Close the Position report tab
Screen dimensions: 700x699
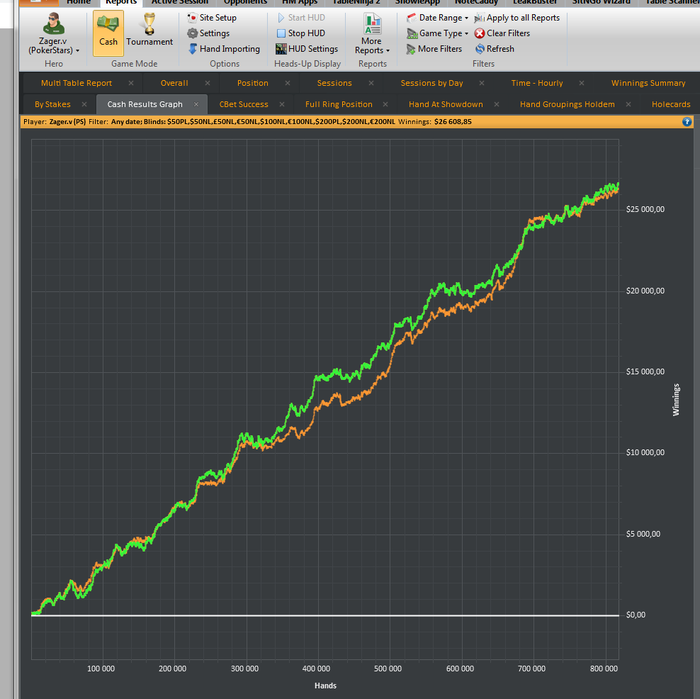(288, 83)
